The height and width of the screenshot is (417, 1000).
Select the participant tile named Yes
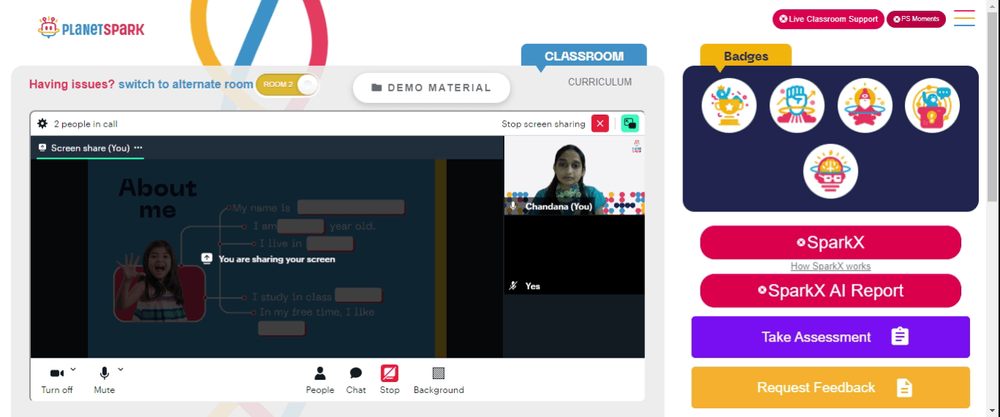(574, 255)
